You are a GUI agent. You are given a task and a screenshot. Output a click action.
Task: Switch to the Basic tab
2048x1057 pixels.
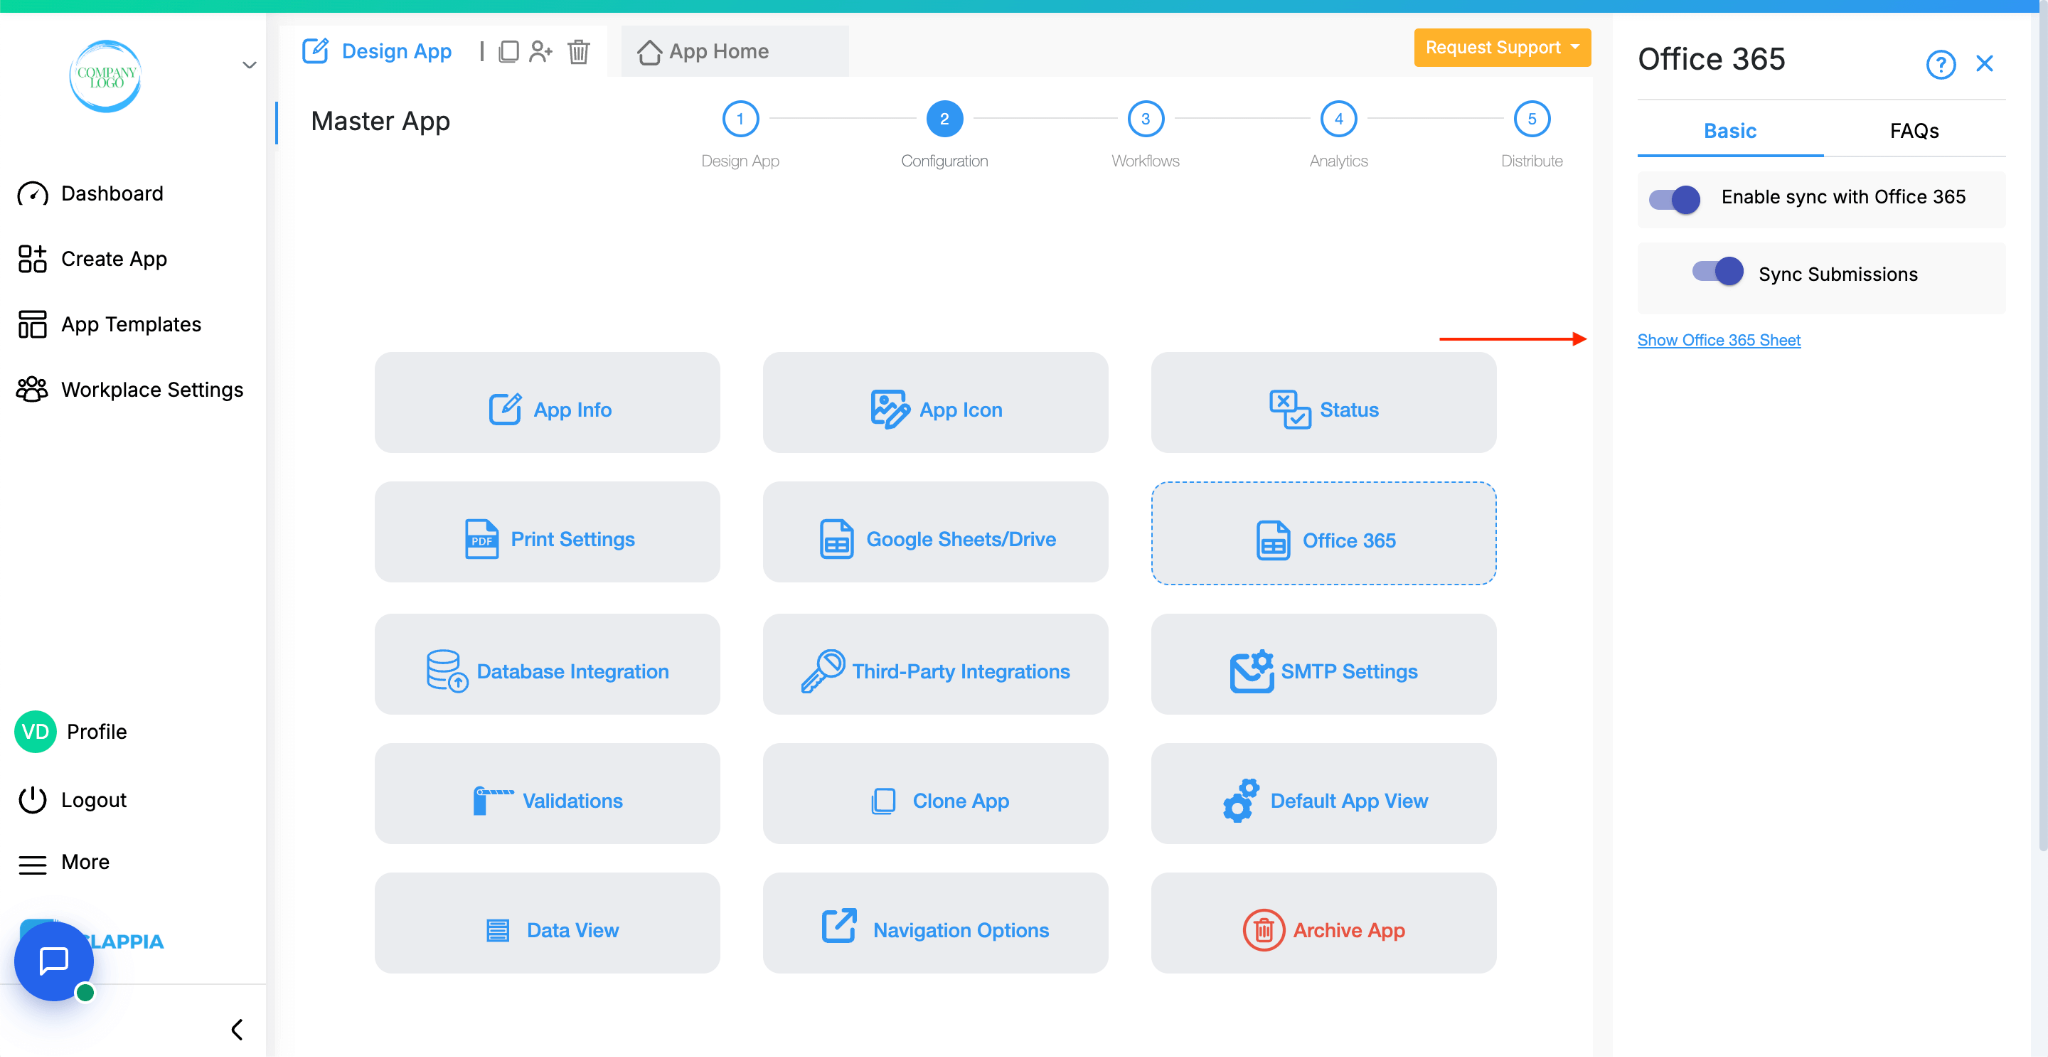click(x=1730, y=131)
